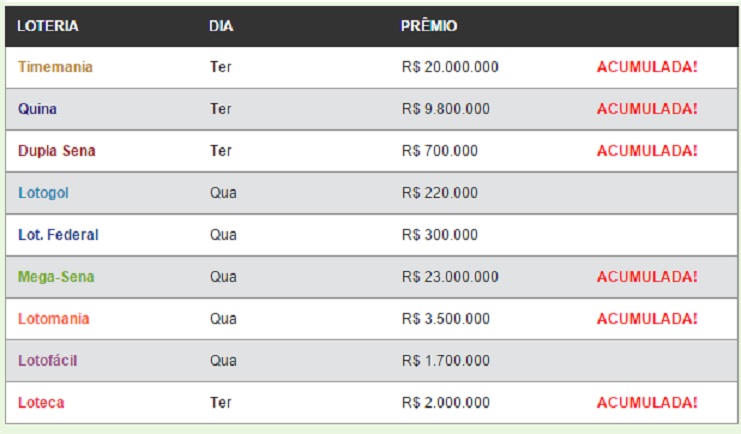Click the Lotofácil R$ 1.700.000 prize
Image resolution: width=741 pixels, height=434 pixels.
click(446, 361)
